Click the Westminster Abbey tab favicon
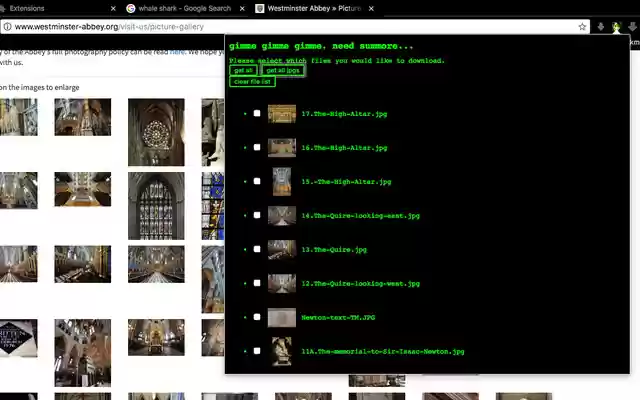The image size is (640, 400). [x=260, y=8]
